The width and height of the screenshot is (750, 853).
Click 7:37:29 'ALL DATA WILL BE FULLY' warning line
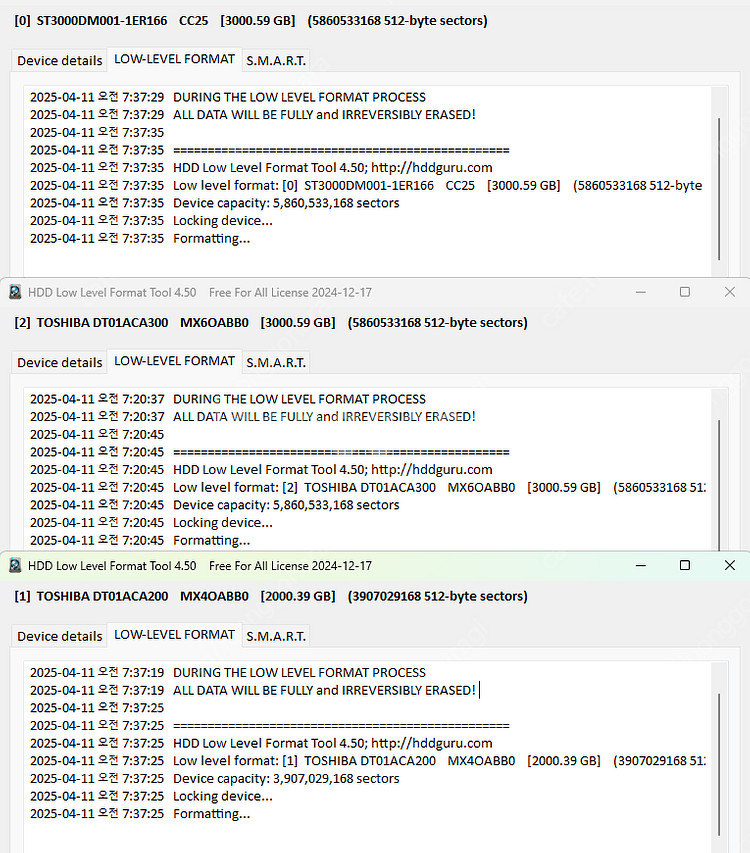click(253, 115)
